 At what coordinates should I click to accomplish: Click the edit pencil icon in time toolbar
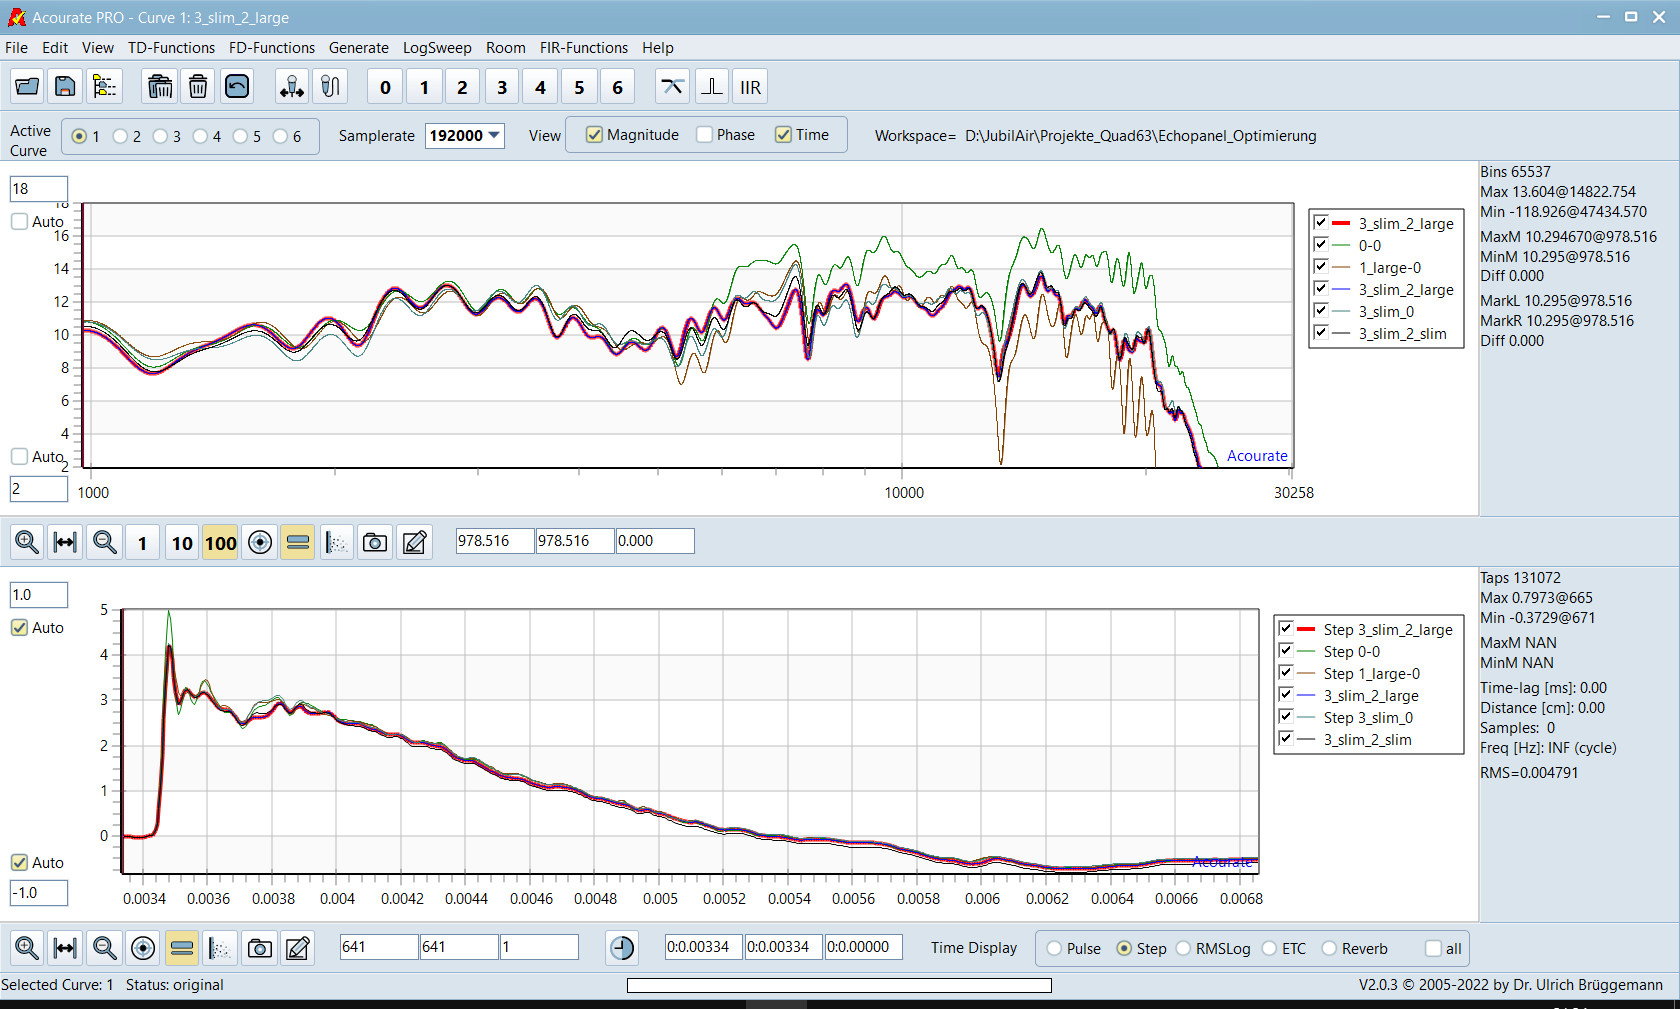click(x=298, y=947)
